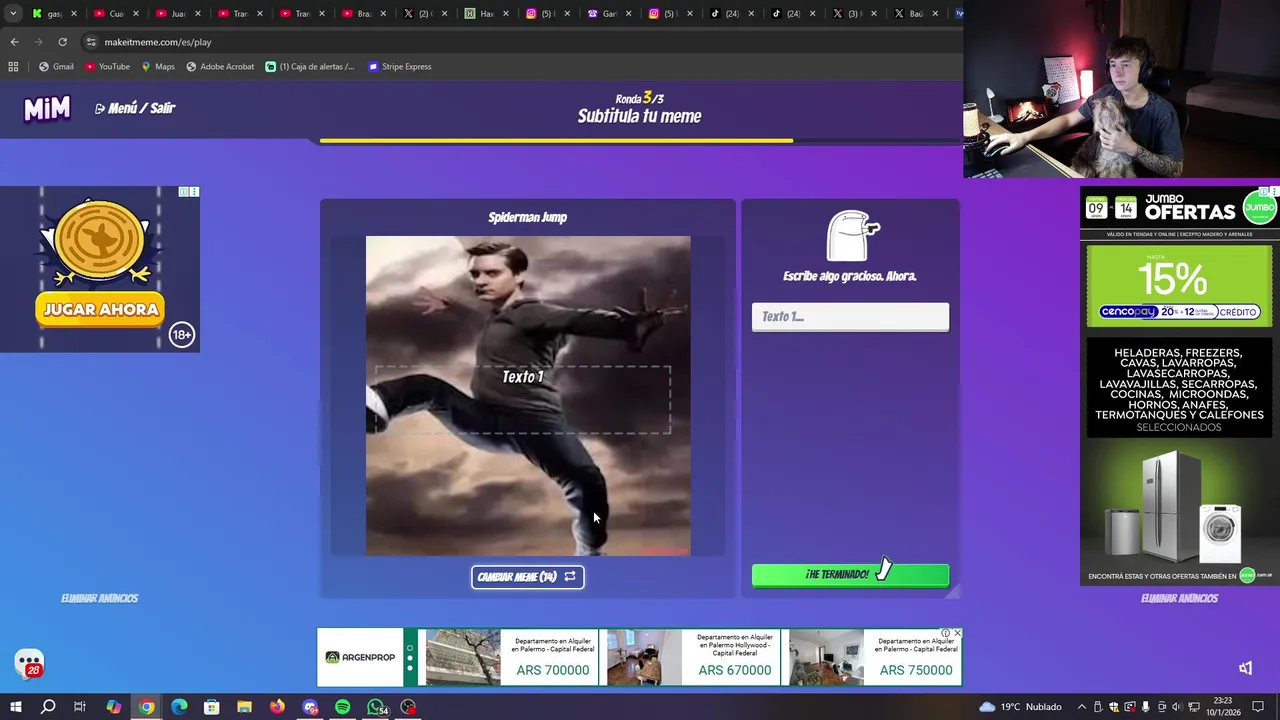
Task: Go back in the browser
Action: [x=14, y=42]
